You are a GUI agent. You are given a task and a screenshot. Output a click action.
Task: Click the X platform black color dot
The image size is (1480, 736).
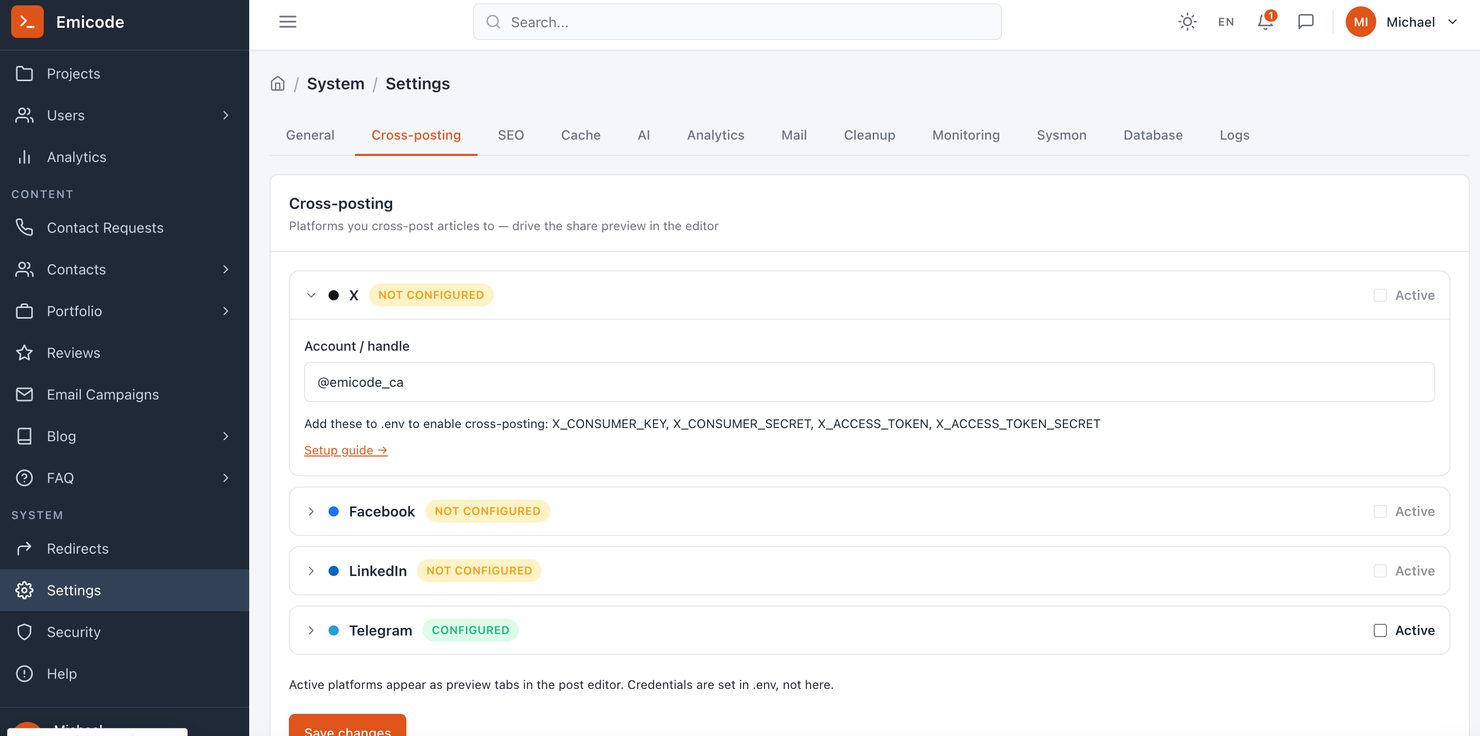pos(334,295)
